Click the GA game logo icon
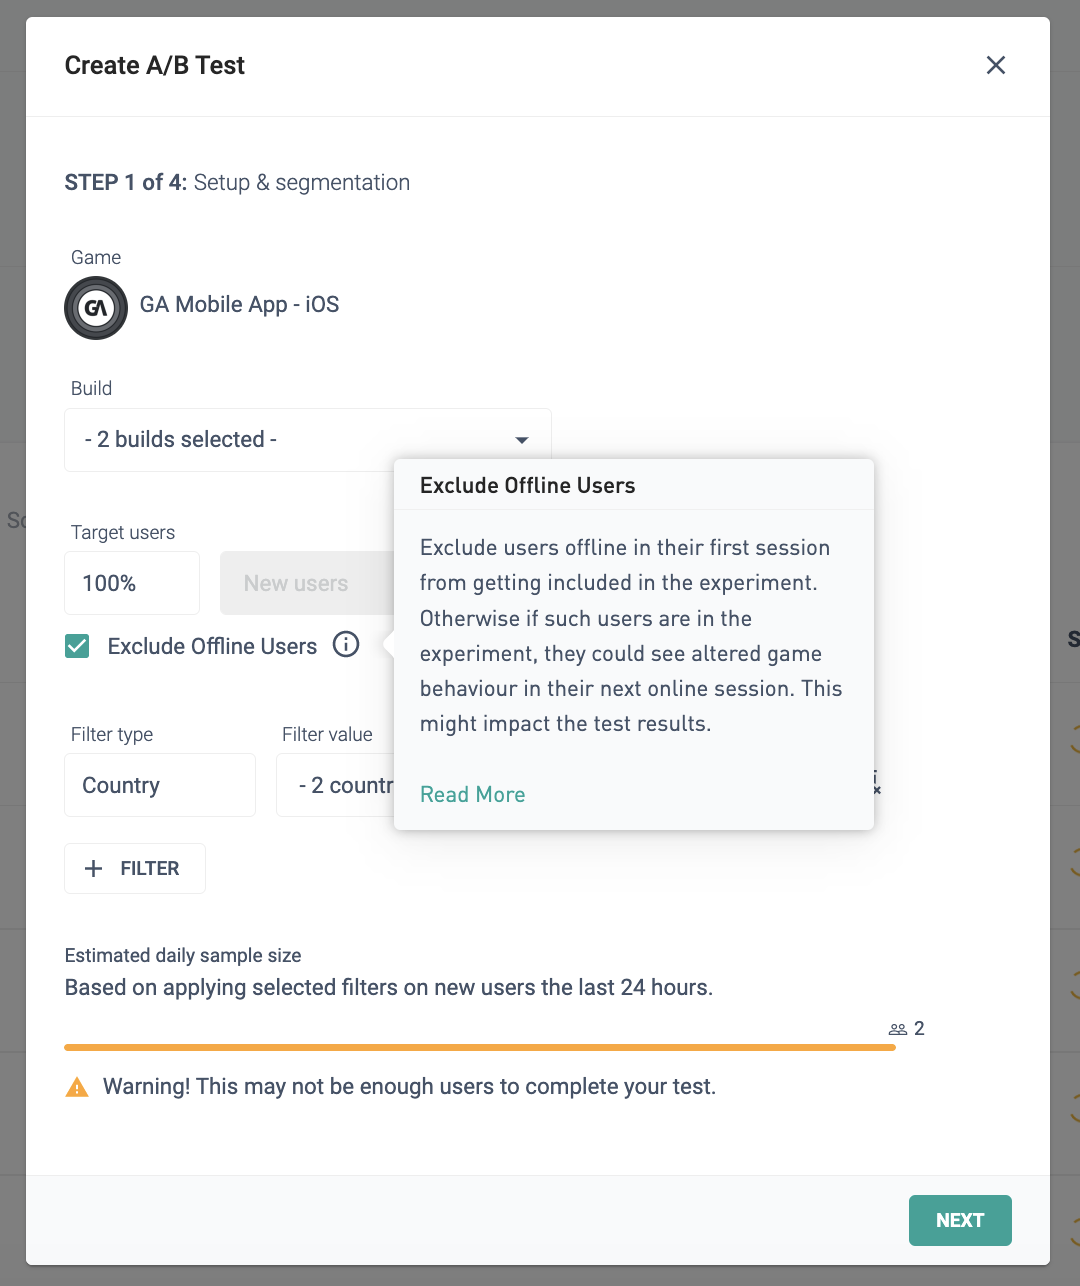This screenshot has height=1286, width=1080. (x=96, y=308)
